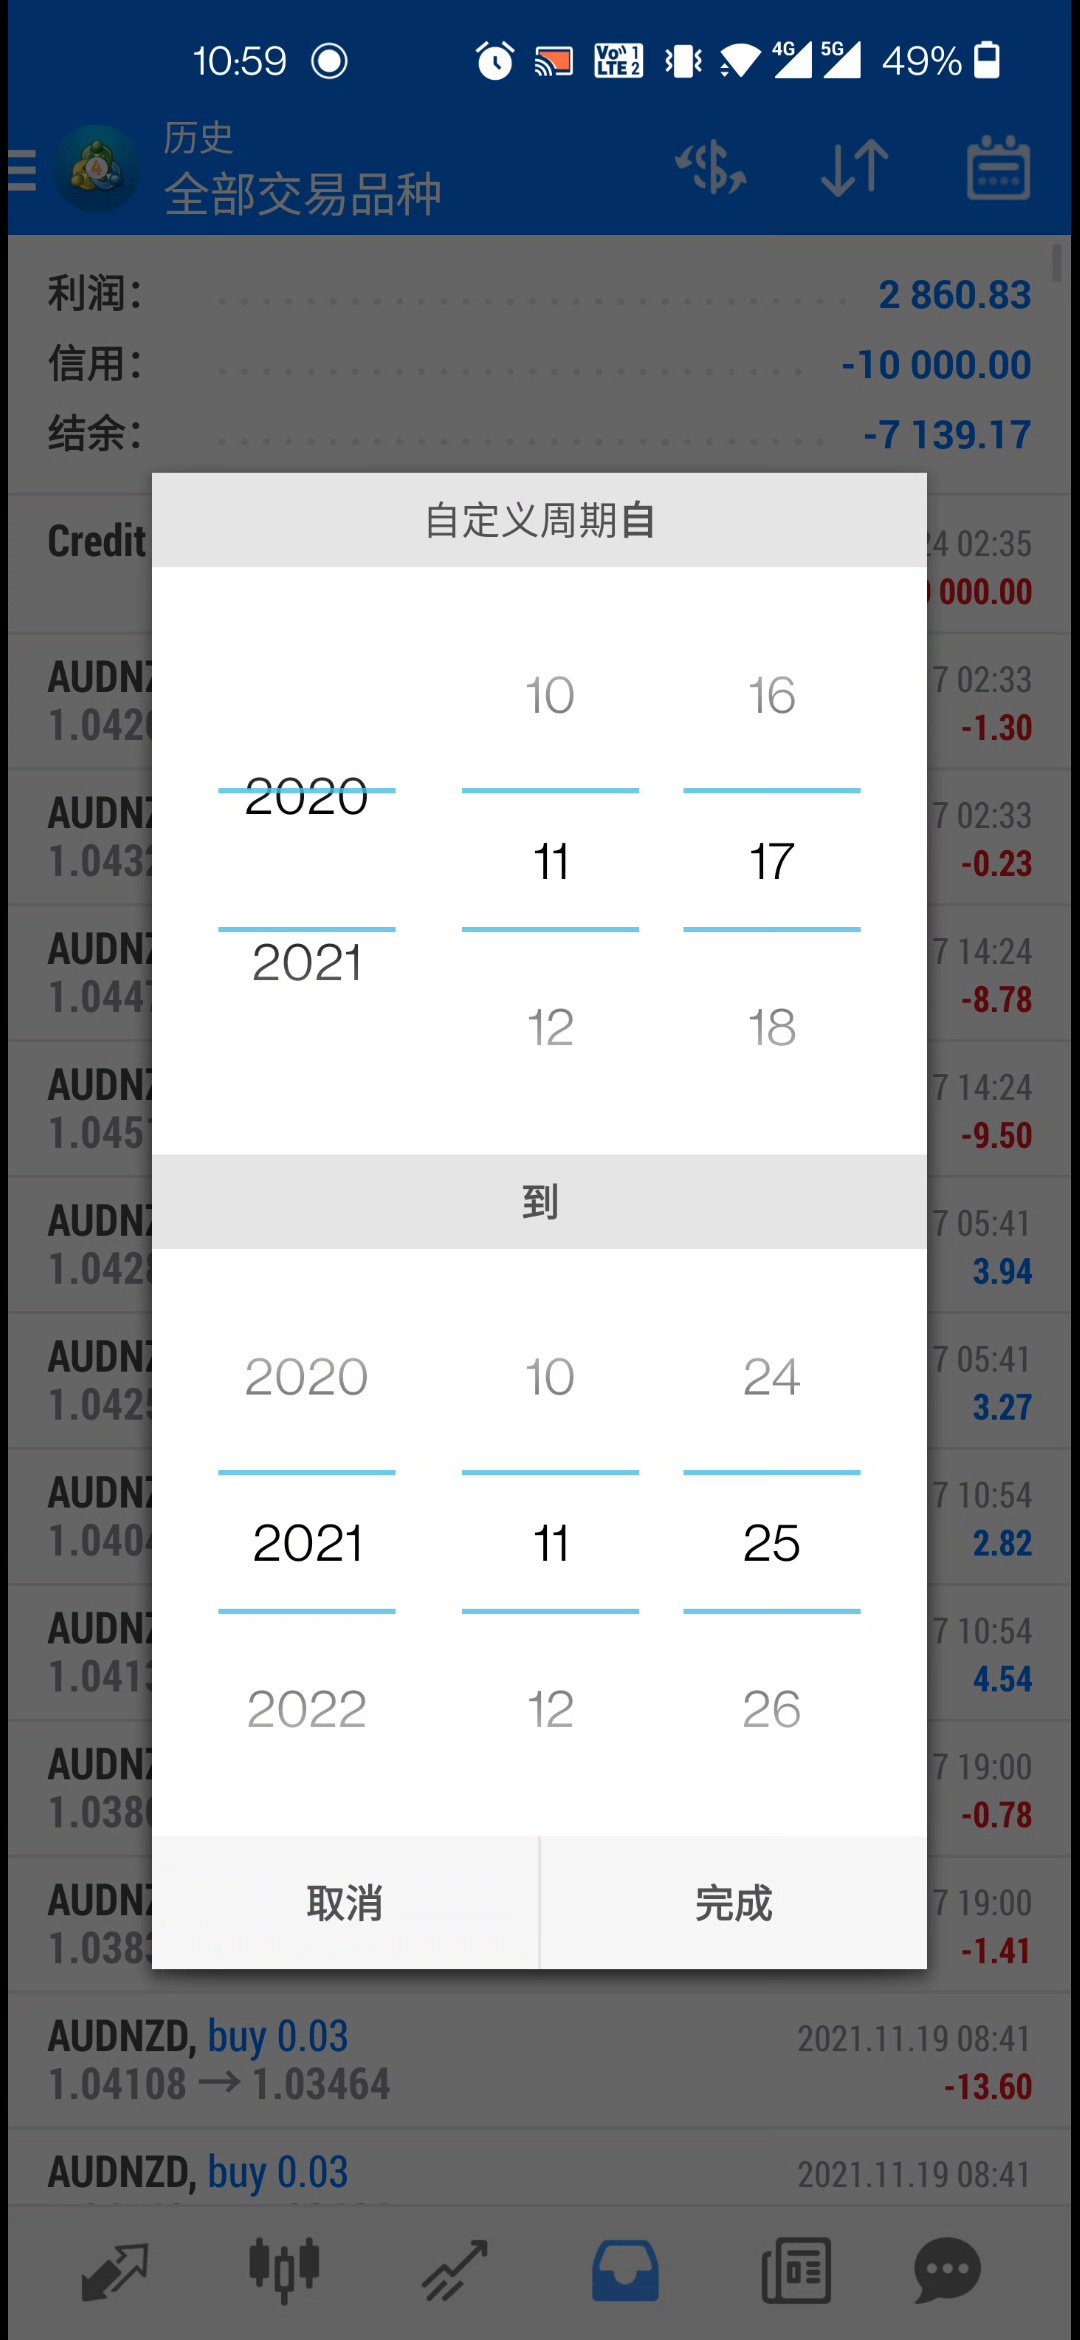Open the chat messages tab icon
Viewport: 1080px width, 2340px height.
pyautogui.click(x=947, y=2271)
